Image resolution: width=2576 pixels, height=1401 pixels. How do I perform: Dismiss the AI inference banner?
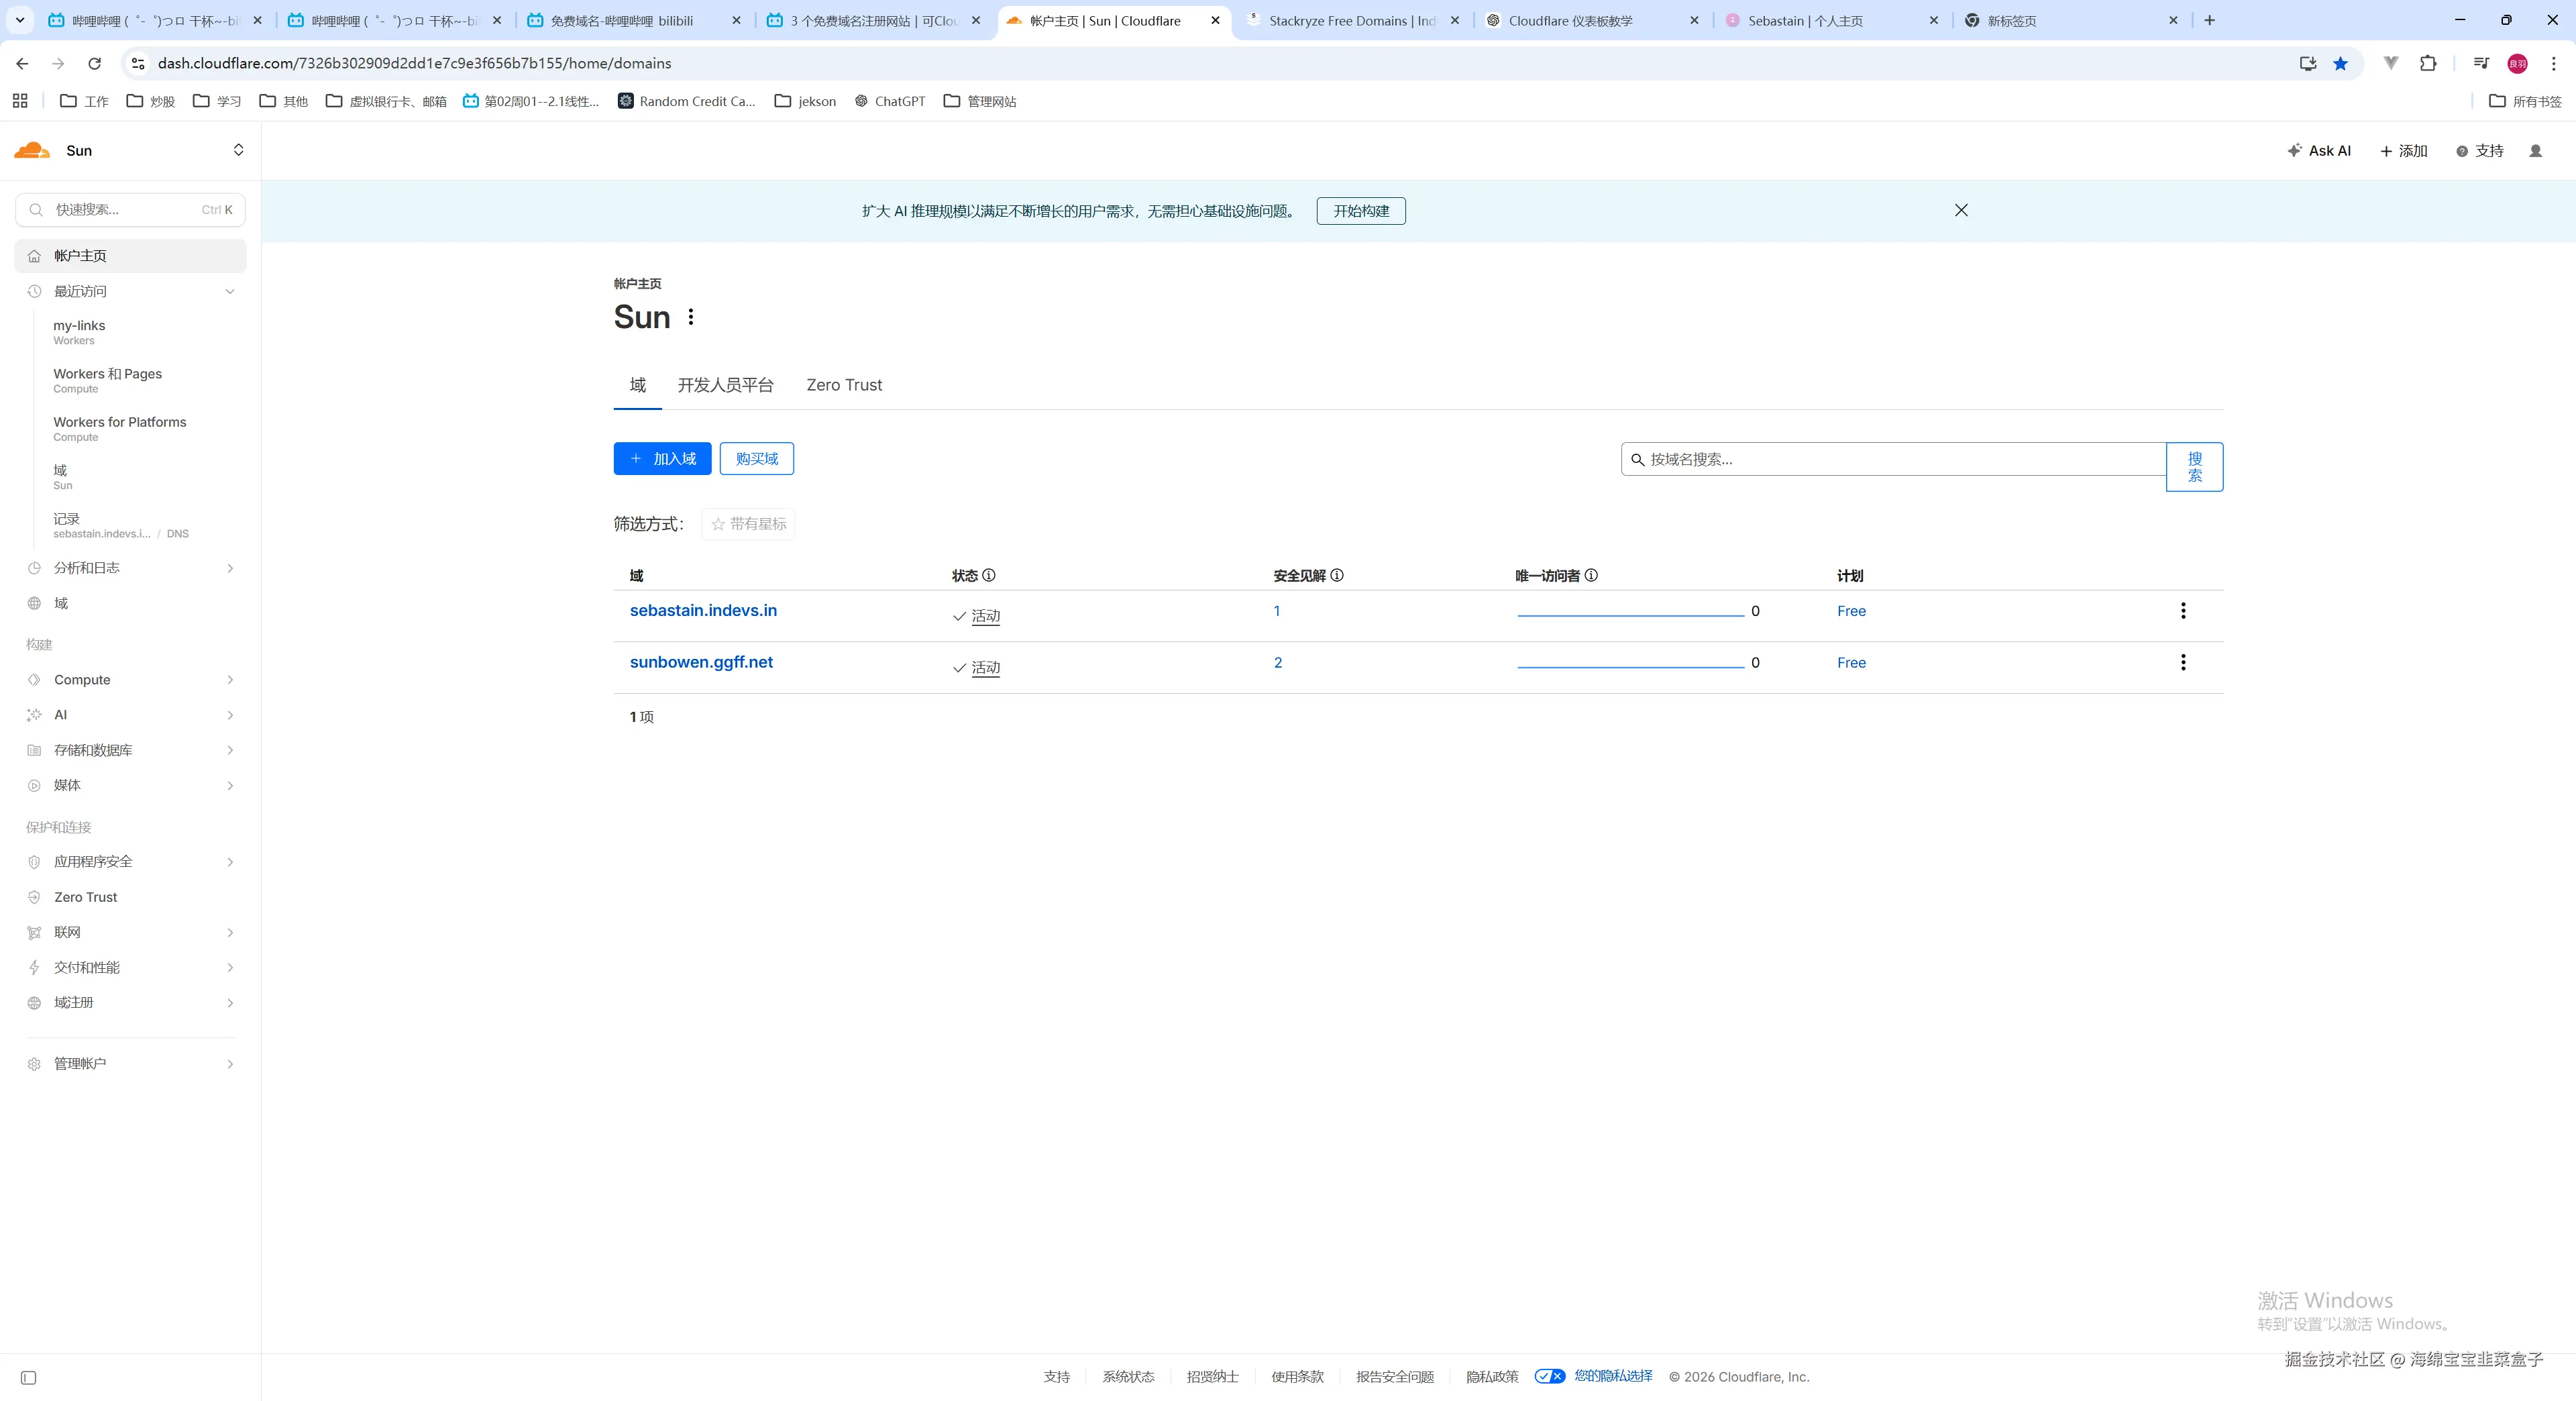click(x=1961, y=210)
